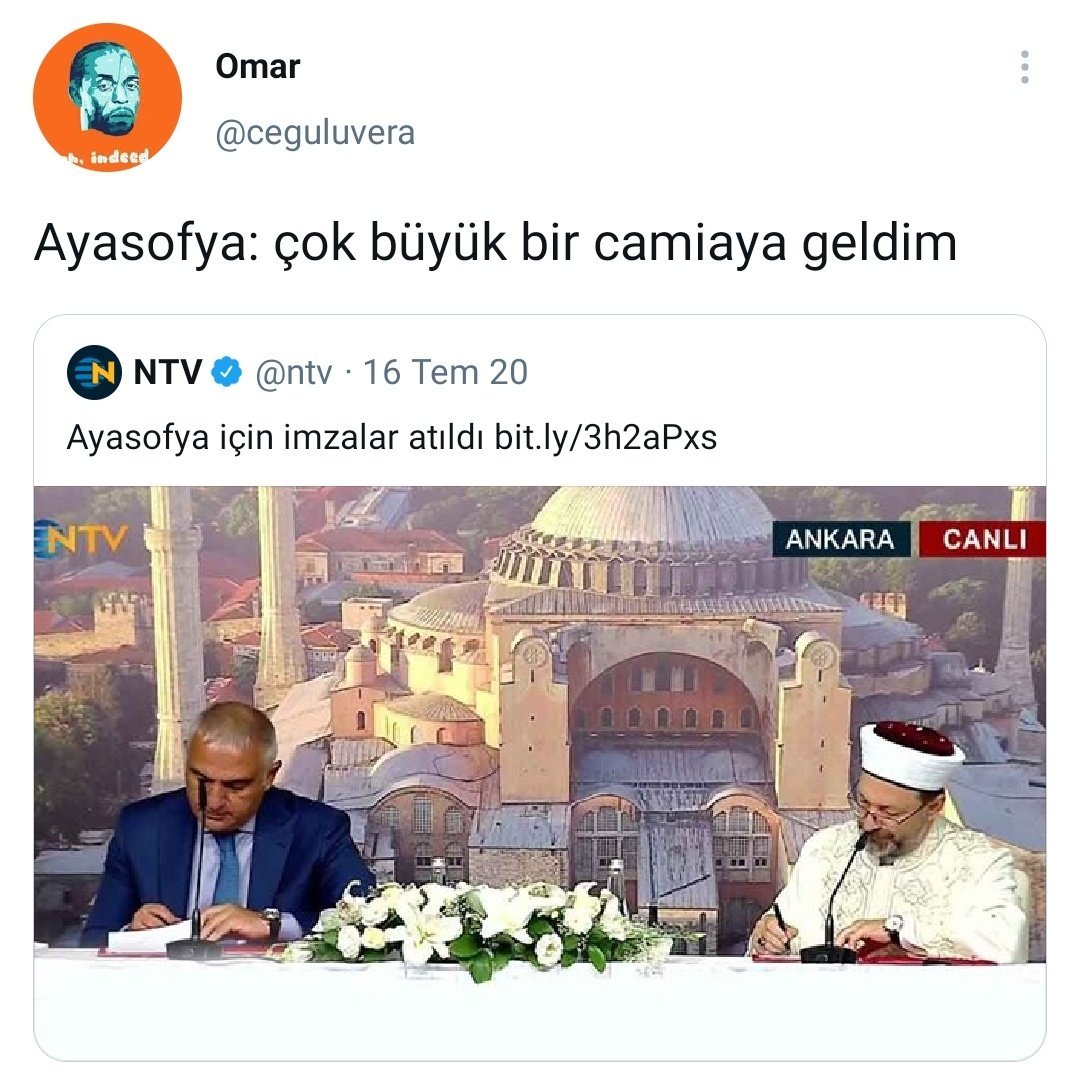Image resolution: width=1080 pixels, height=1079 pixels.
Task: Click the NTV round profile logo
Action: [94, 373]
